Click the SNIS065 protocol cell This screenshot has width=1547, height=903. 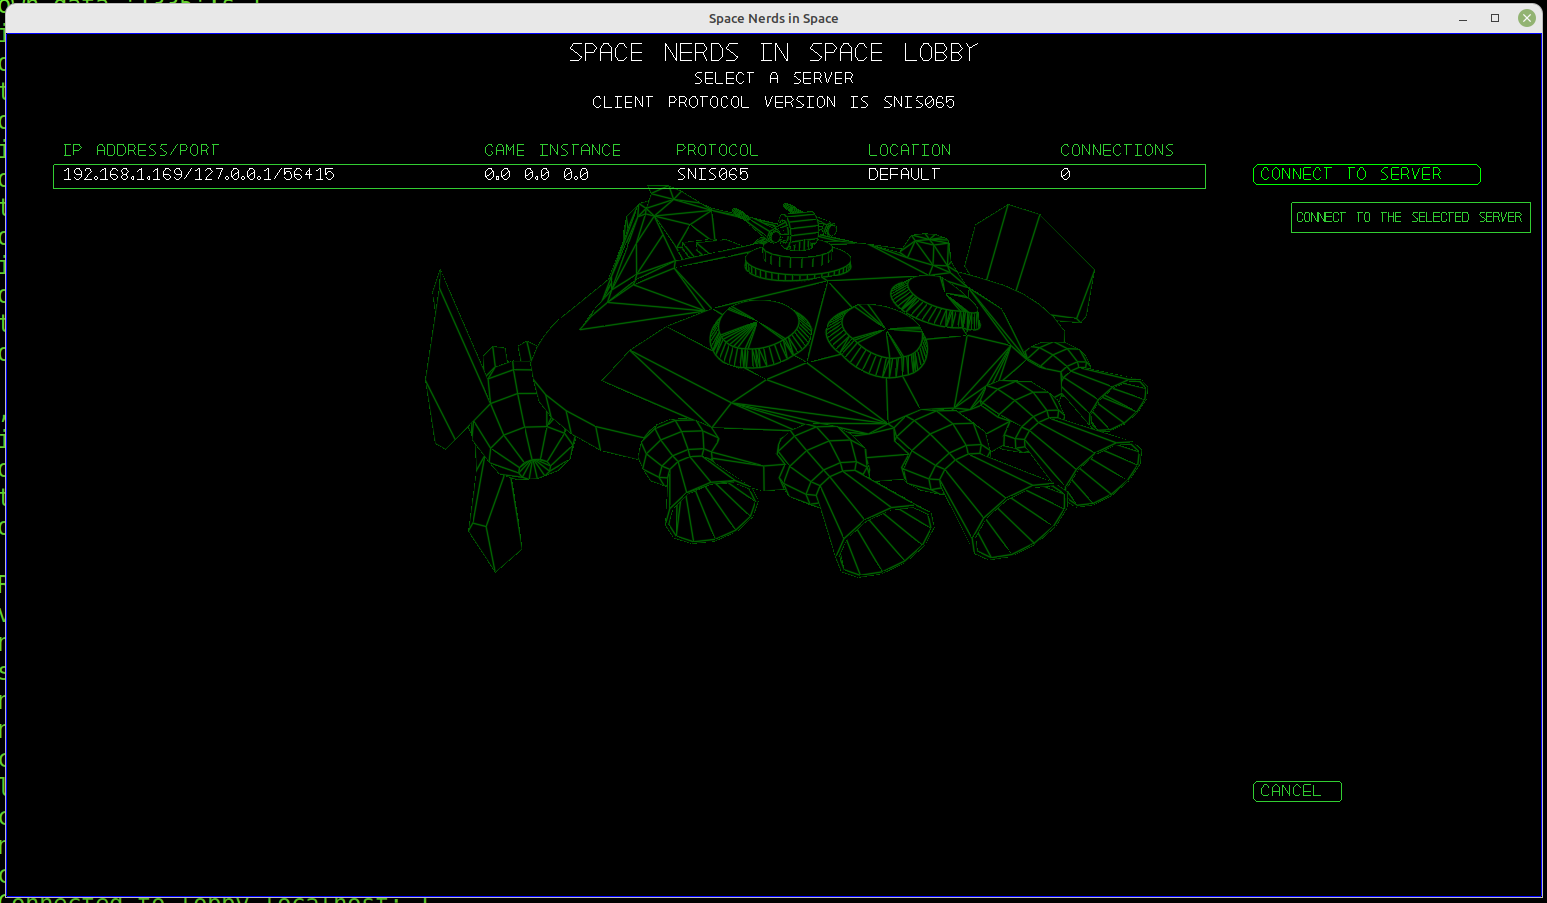click(713, 174)
